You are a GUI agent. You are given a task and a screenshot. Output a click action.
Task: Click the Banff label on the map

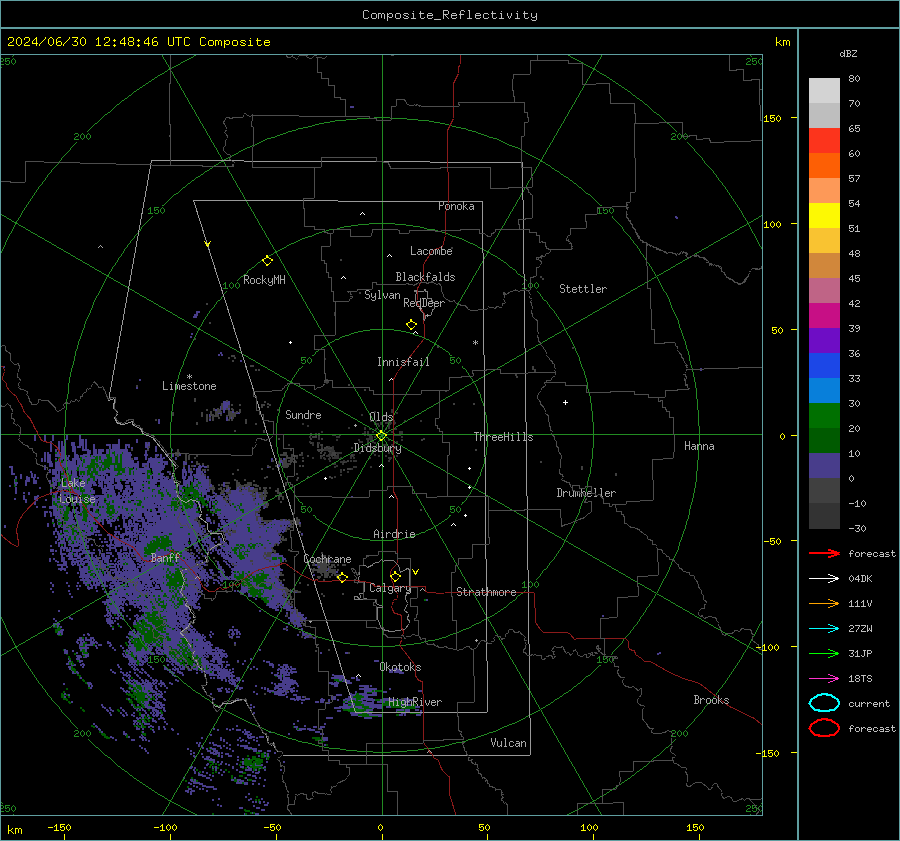[x=165, y=558]
